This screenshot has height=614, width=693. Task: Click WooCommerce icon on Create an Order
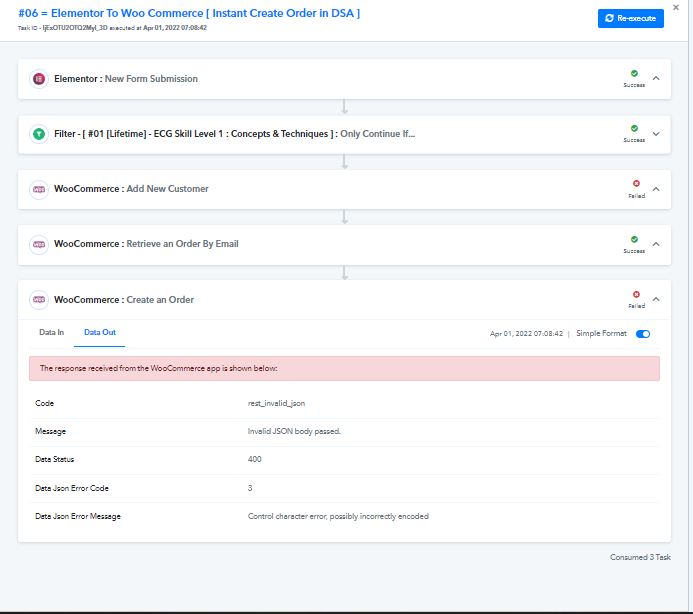tap(39, 300)
